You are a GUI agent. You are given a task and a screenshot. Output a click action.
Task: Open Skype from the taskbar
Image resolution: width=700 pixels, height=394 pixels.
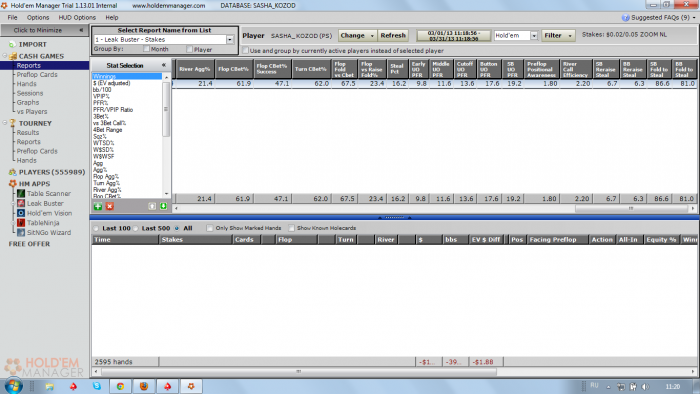(97, 386)
